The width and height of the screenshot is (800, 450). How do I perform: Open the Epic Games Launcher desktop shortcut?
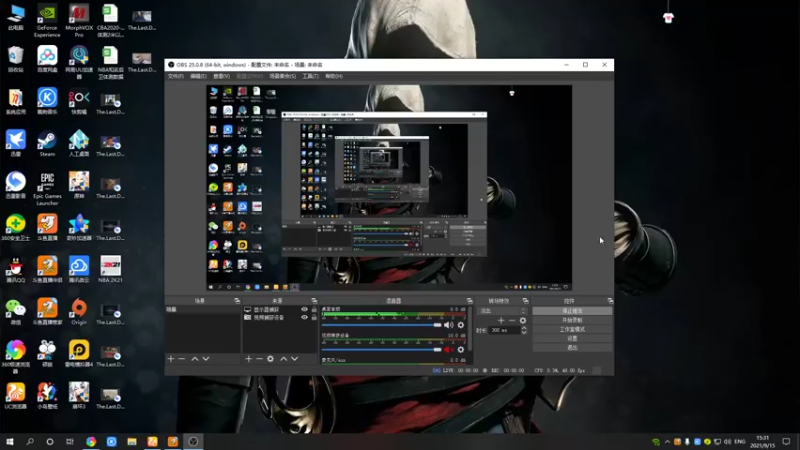(x=47, y=189)
